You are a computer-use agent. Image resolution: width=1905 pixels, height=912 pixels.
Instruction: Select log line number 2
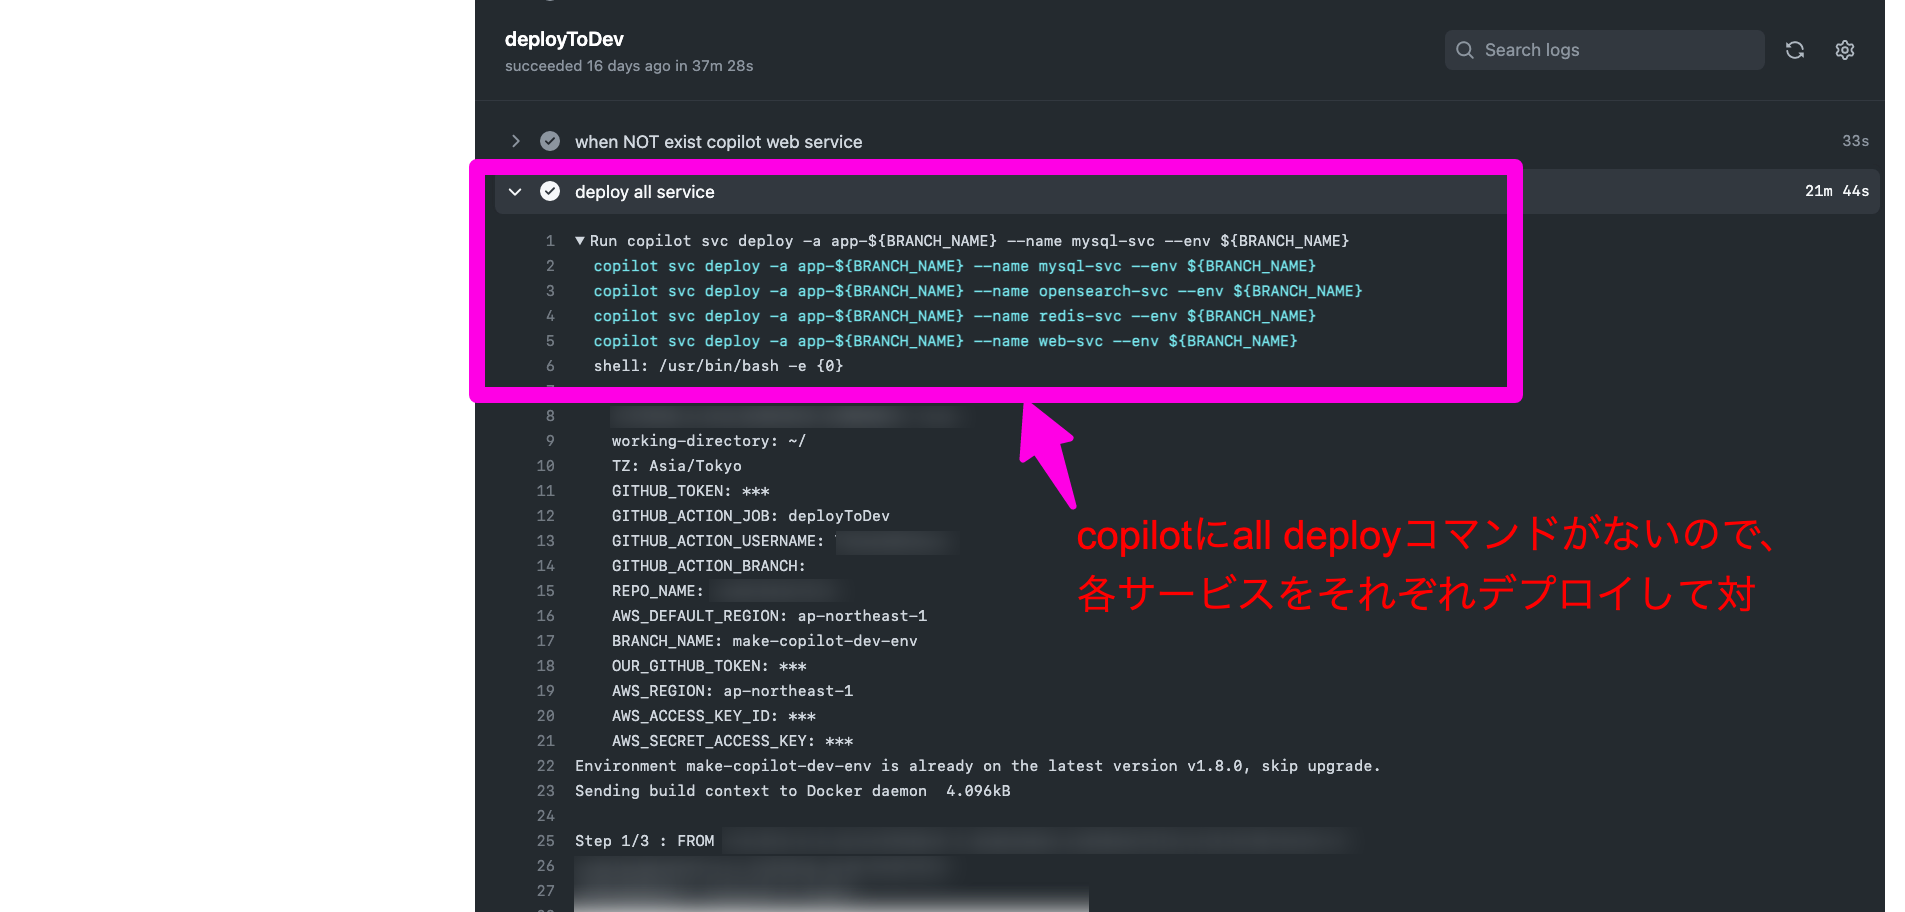(x=550, y=266)
